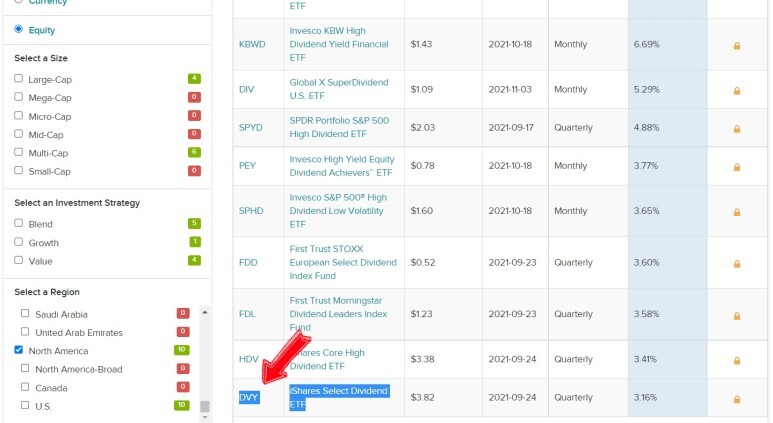Enable the Value investment strategy checkbox
773x423 pixels.
pos(19,260)
